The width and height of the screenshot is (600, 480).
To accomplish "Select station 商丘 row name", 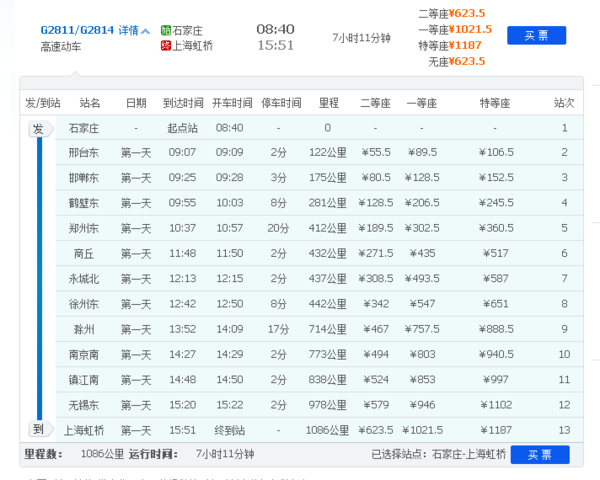I will [84, 254].
